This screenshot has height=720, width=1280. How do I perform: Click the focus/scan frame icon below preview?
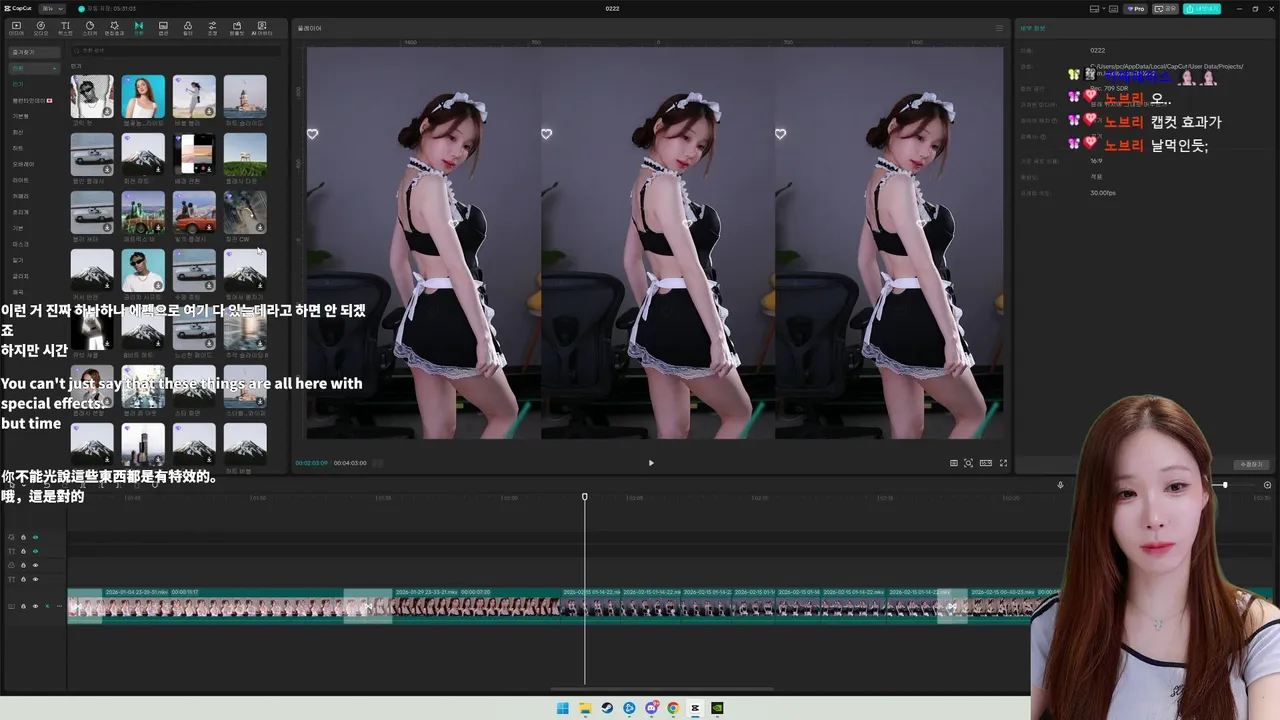(968, 463)
